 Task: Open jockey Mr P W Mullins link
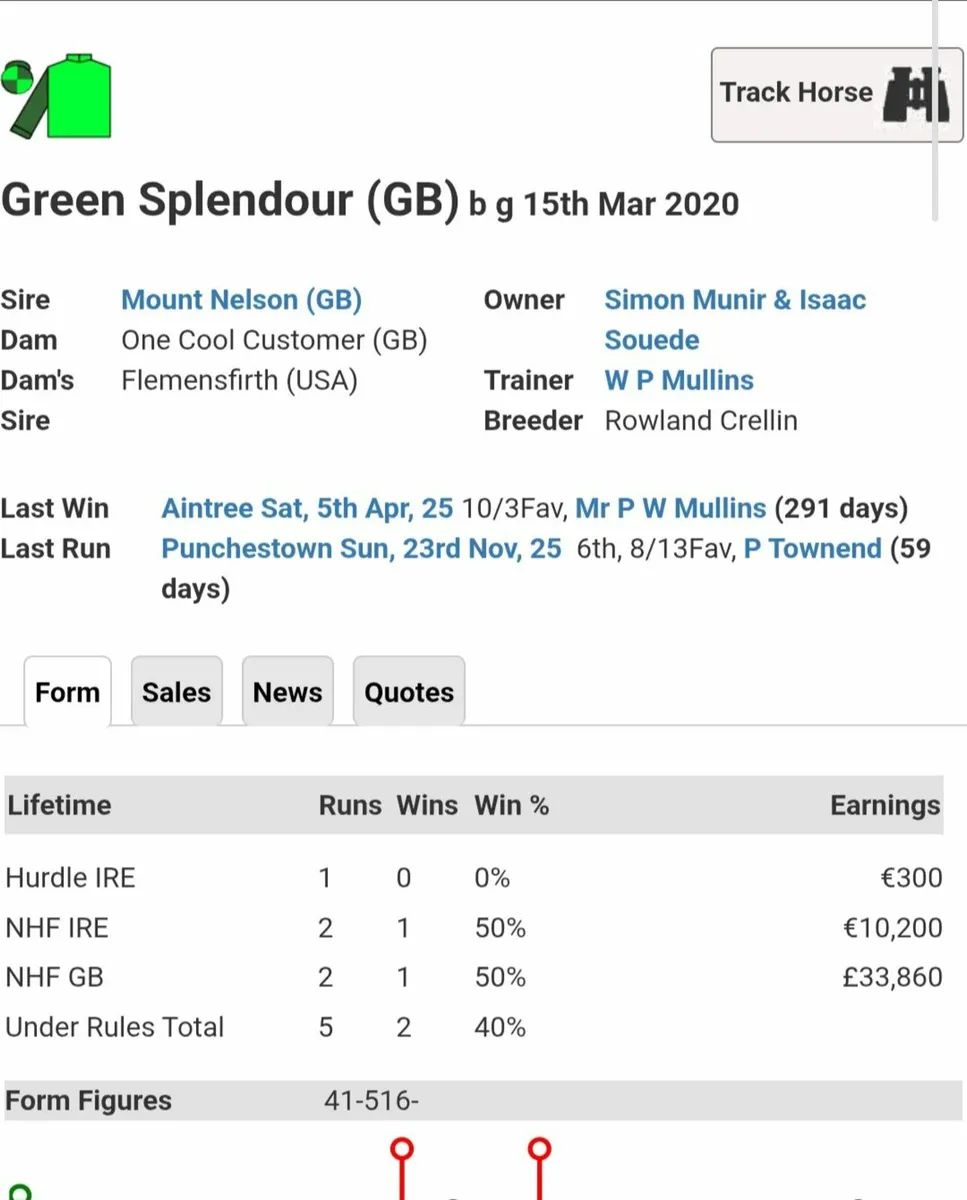tap(670, 509)
